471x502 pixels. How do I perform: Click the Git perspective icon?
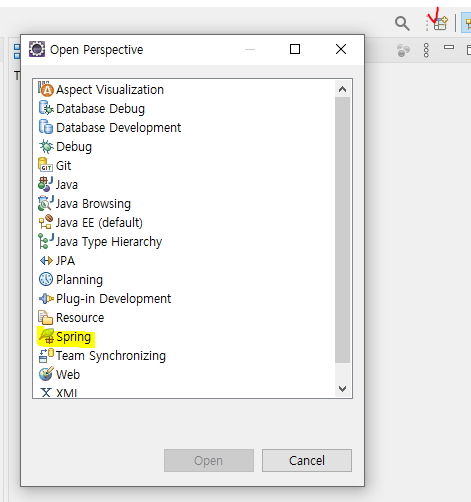(x=45, y=165)
